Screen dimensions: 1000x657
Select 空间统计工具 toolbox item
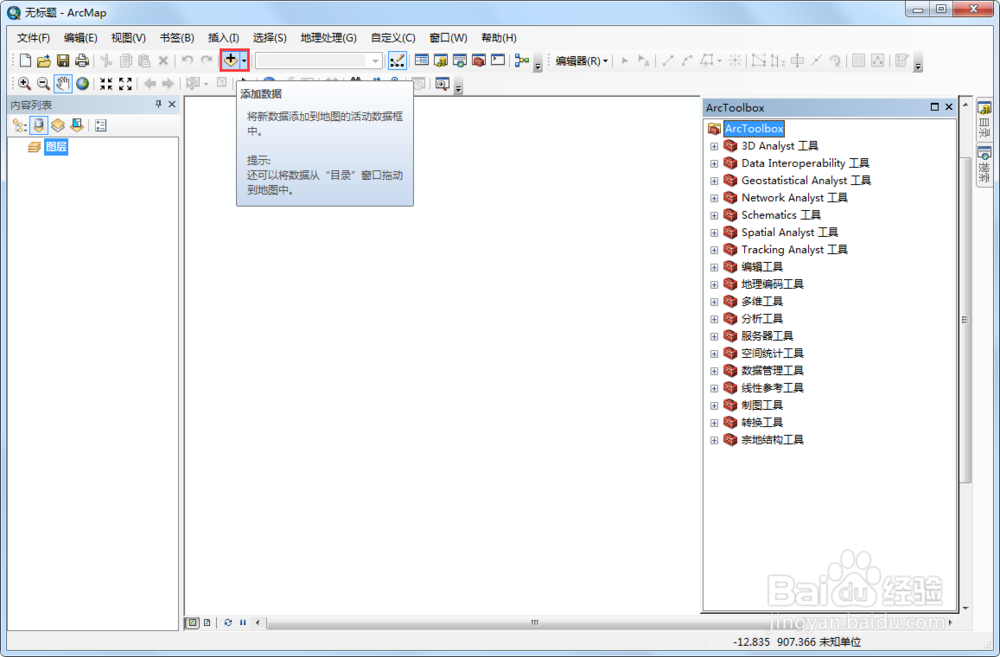(x=772, y=353)
